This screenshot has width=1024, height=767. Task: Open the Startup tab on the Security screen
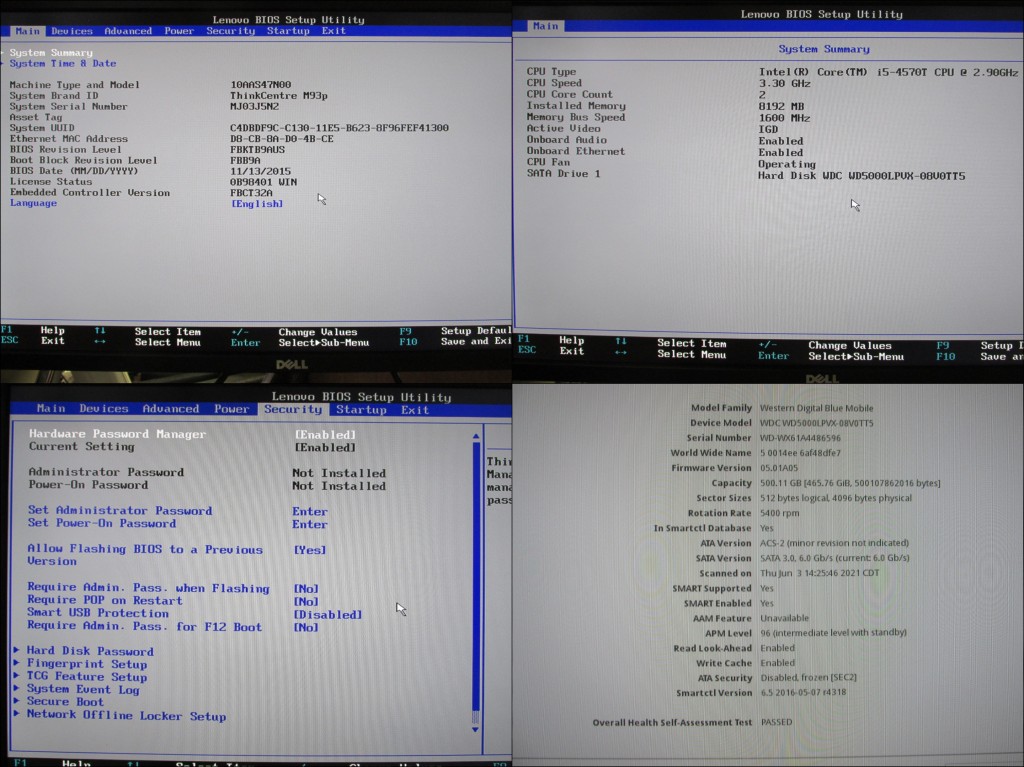click(361, 410)
